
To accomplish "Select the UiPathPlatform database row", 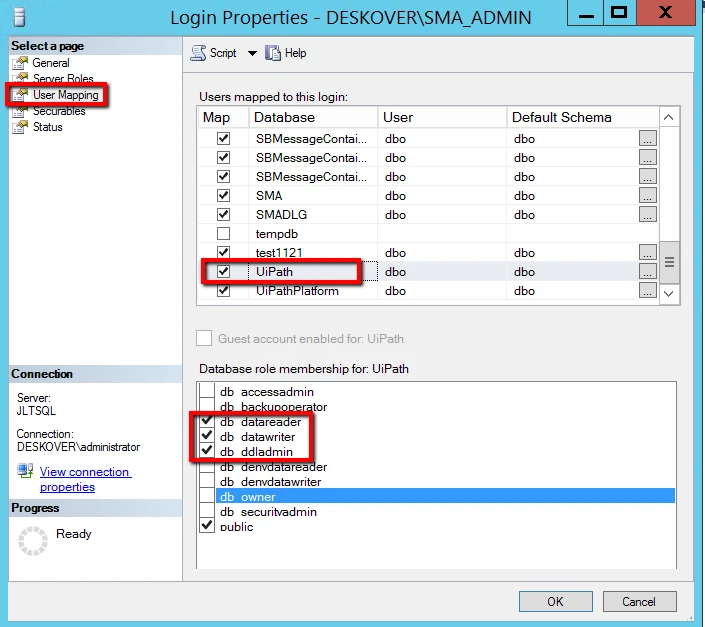I will click(x=427, y=291).
